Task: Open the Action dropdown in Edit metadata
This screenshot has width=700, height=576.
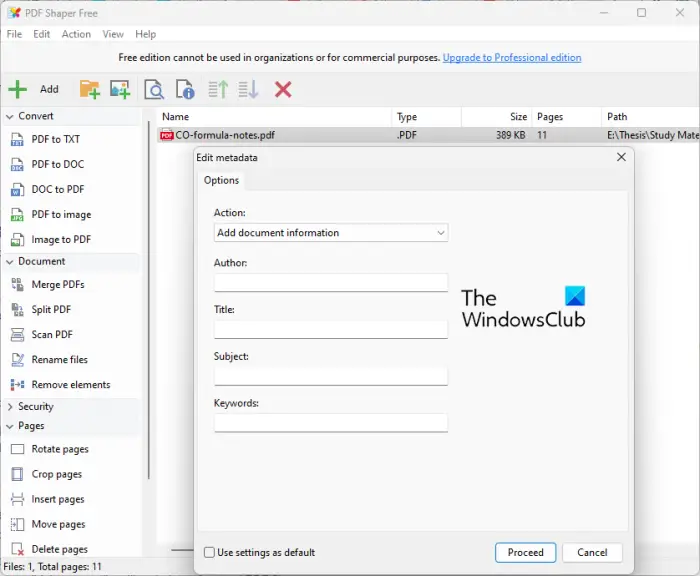Action: (x=331, y=233)
